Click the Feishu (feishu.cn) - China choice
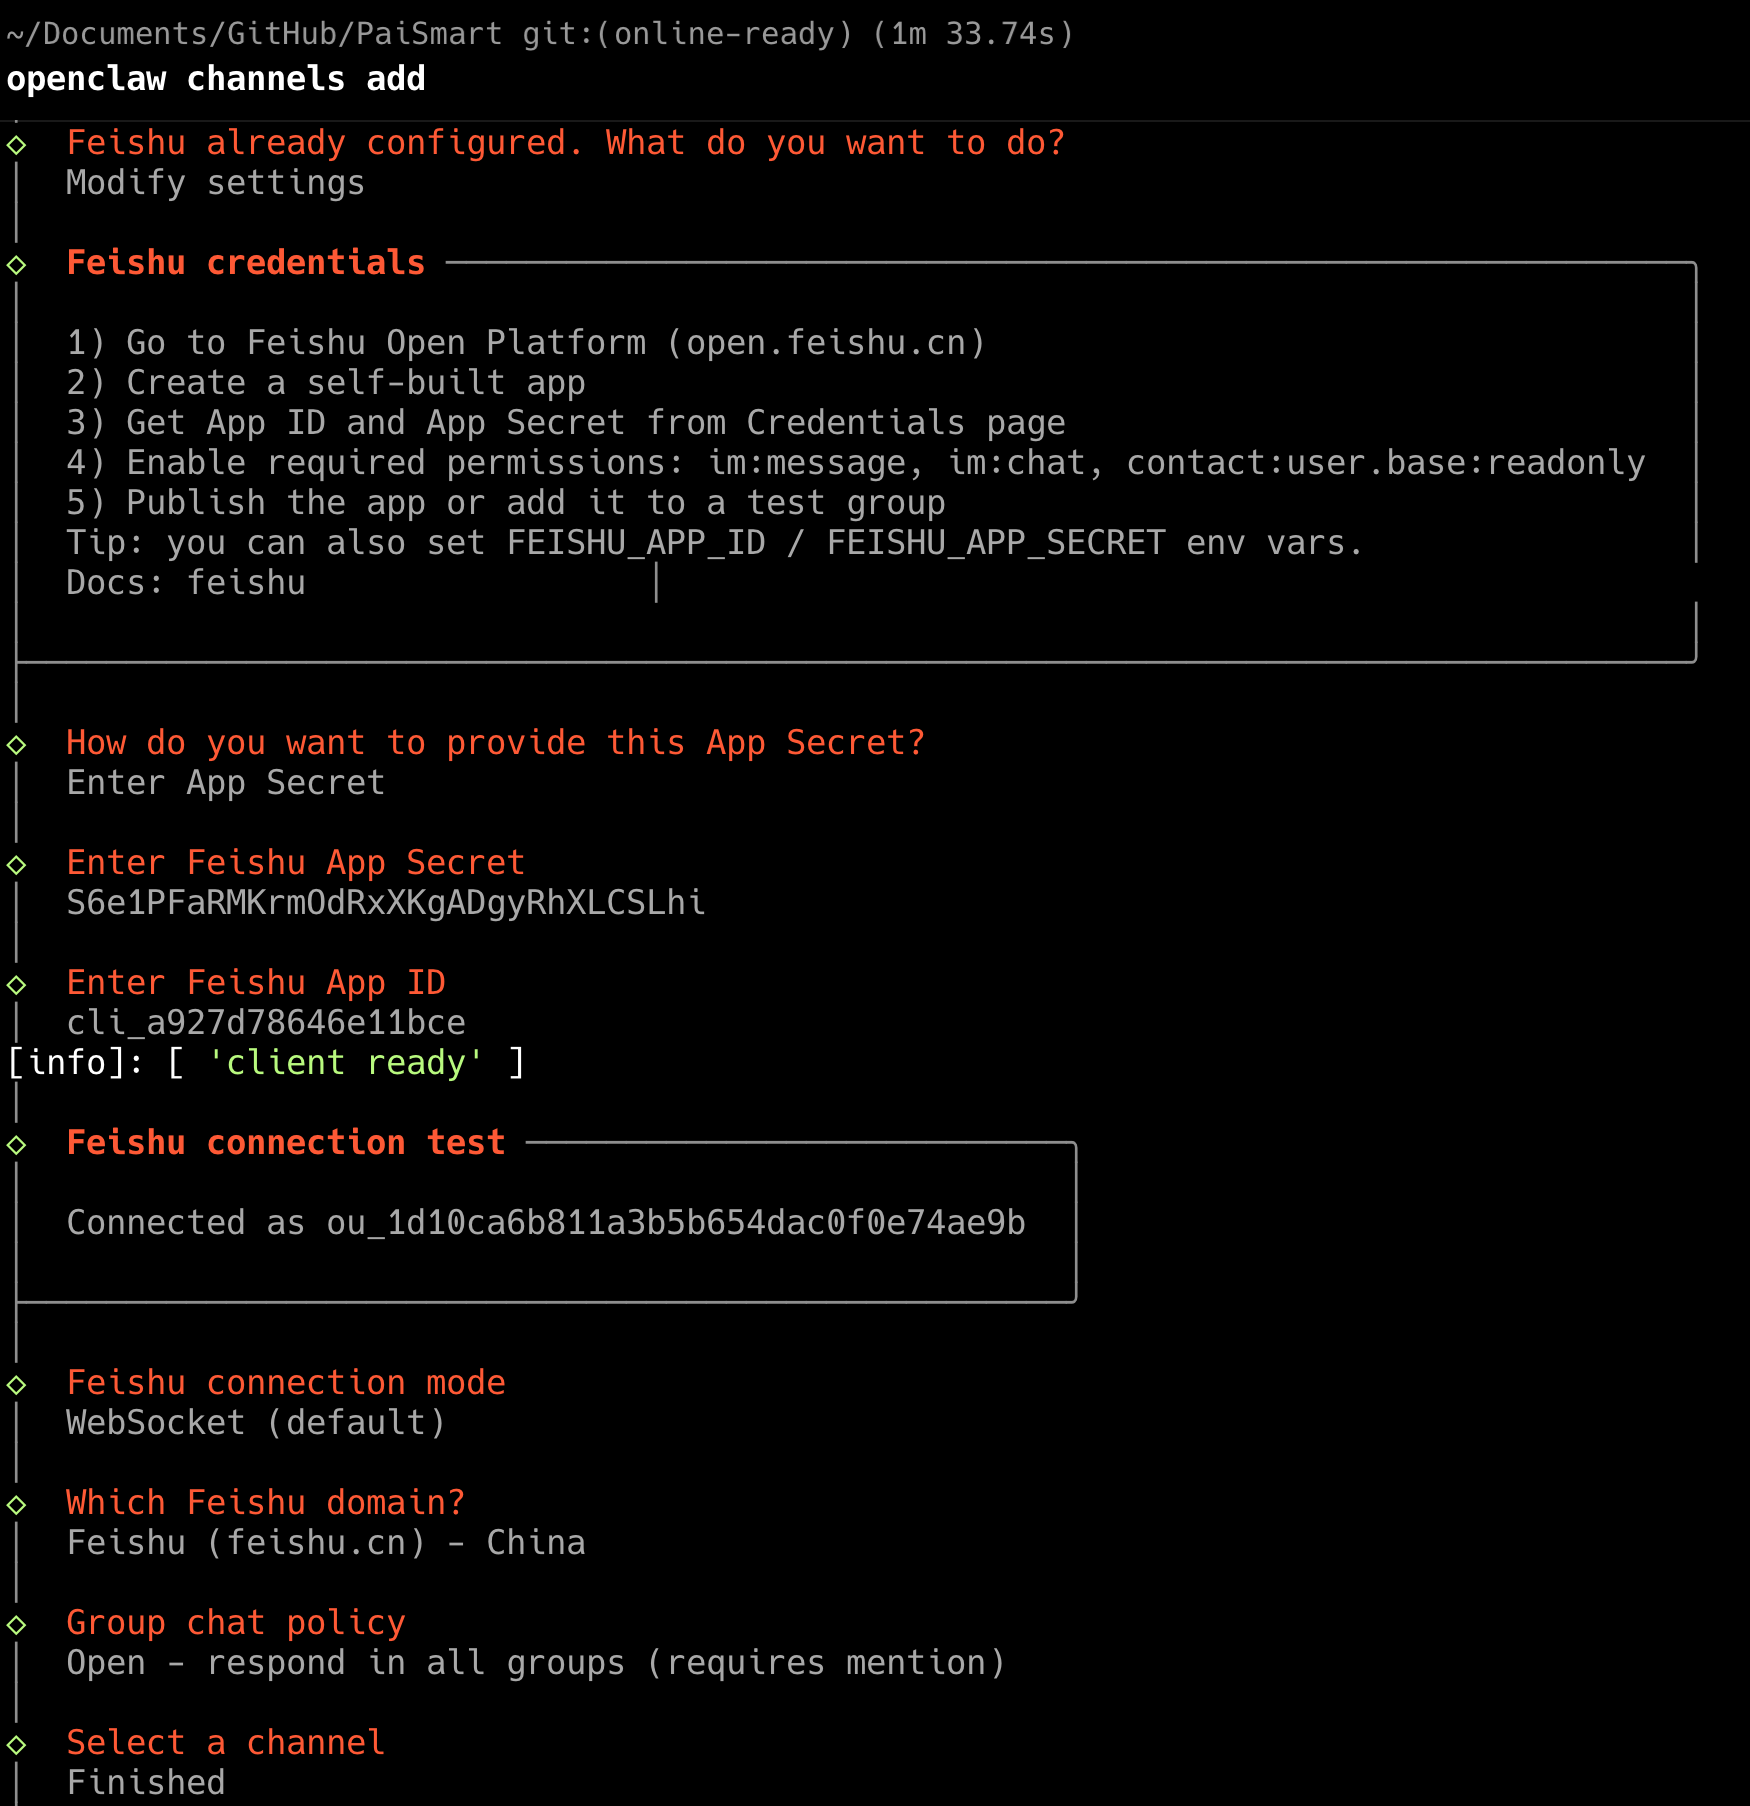The height and width of the screenshot is (1806, 1750). point(326,1543)
